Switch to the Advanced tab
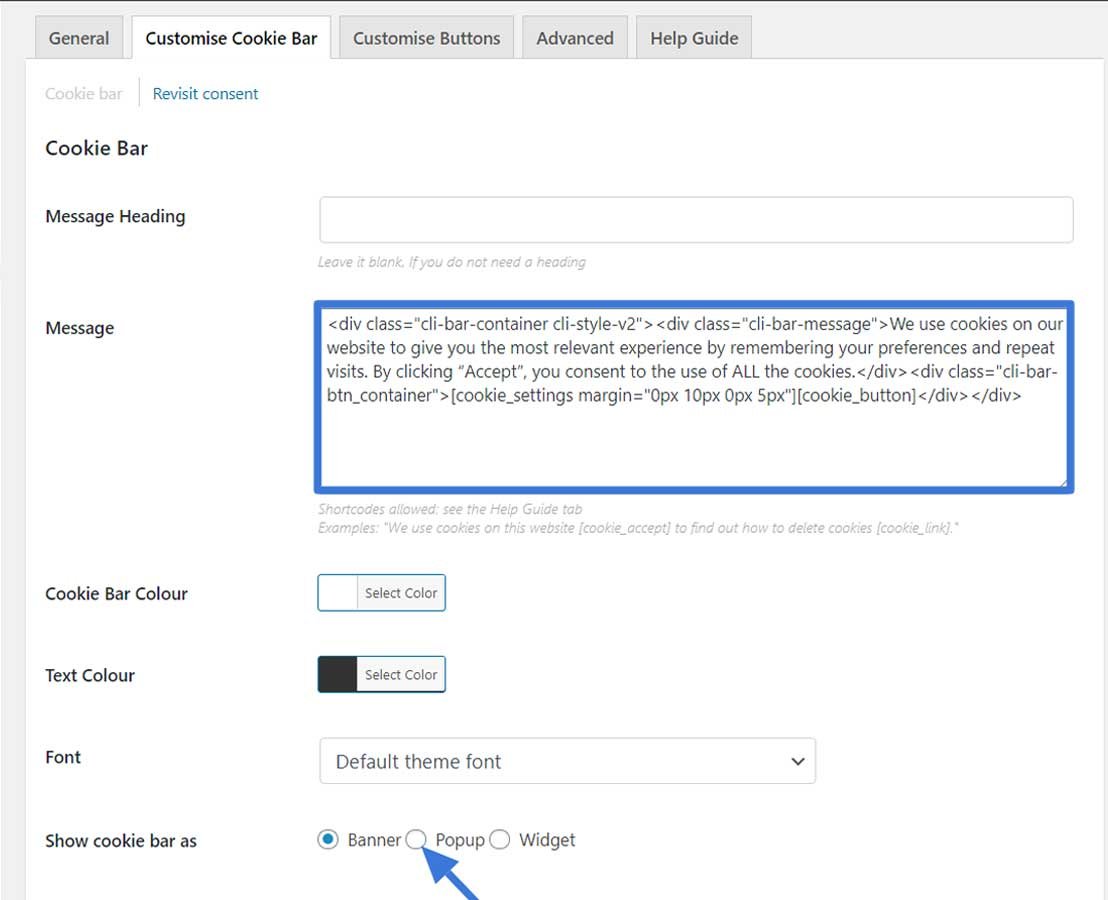 coord(574,37)
